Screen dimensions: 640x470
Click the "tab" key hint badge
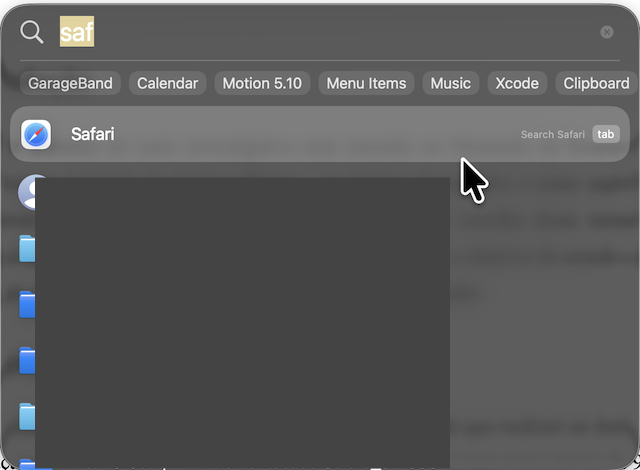pyautogui.click(x=606, y=134)
